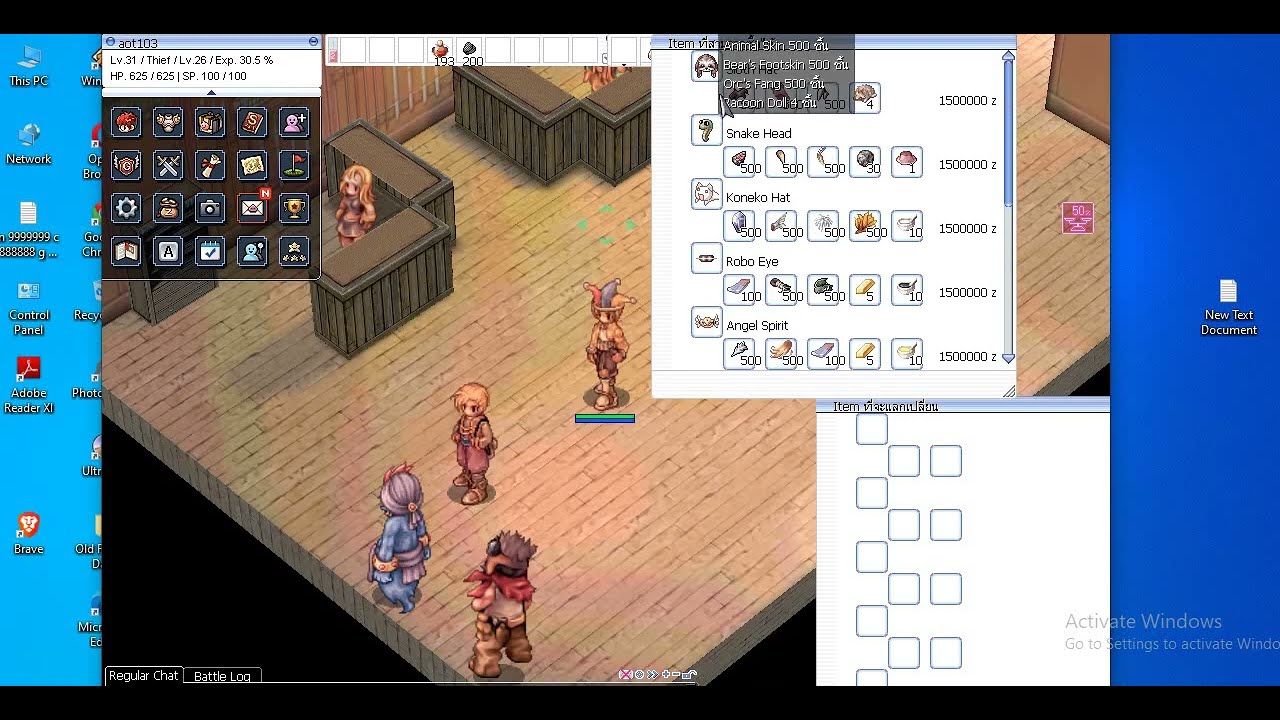Click the 1500000 z price for Robo Eye
Viewport: 1280px width, 720px height.
pyautogui.click(x=967, y=293)
